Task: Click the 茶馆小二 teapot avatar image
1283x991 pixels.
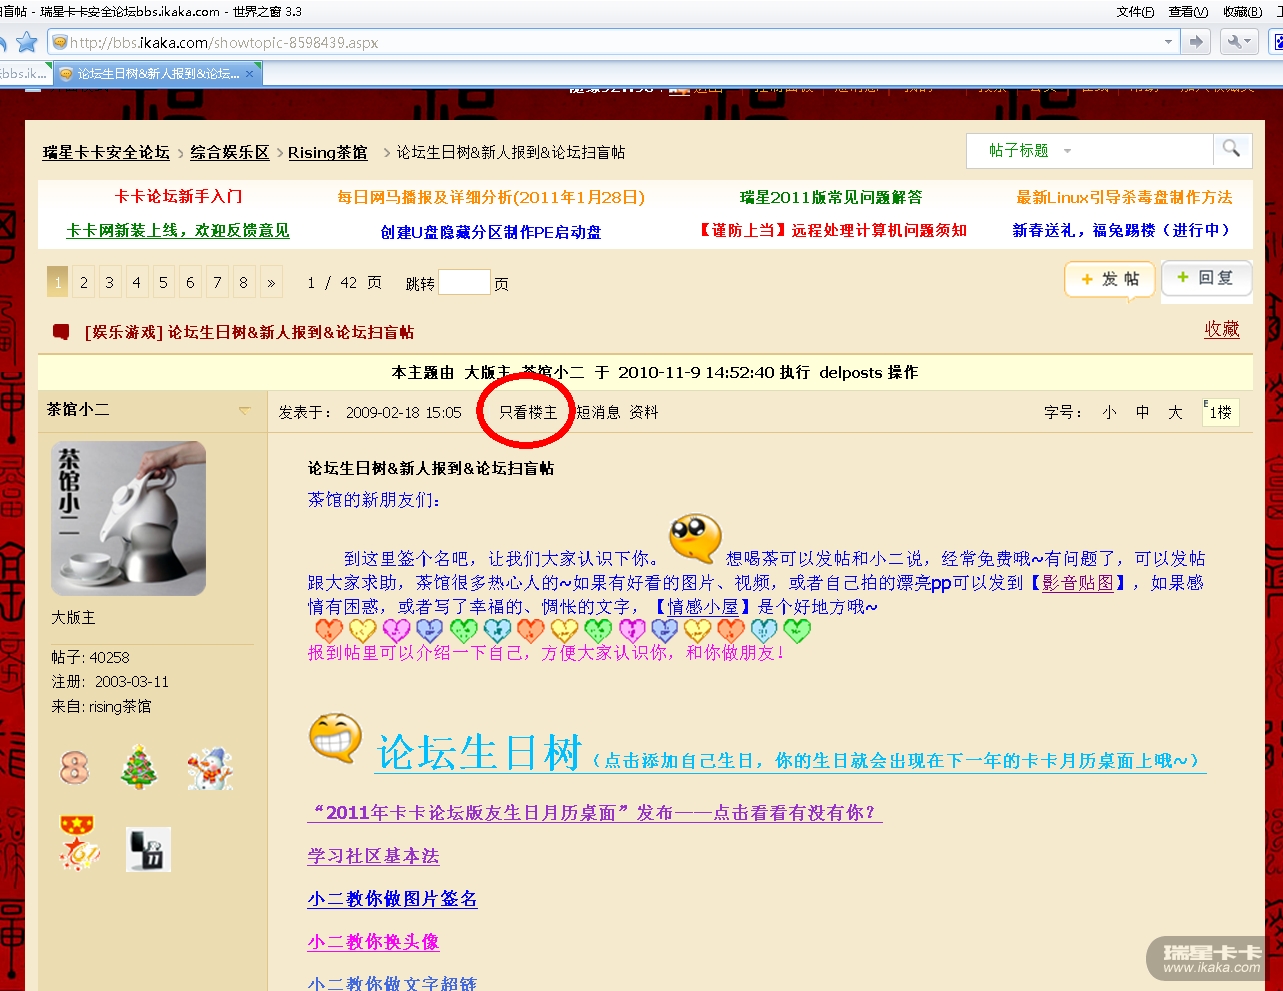Action: coord(128,518)
